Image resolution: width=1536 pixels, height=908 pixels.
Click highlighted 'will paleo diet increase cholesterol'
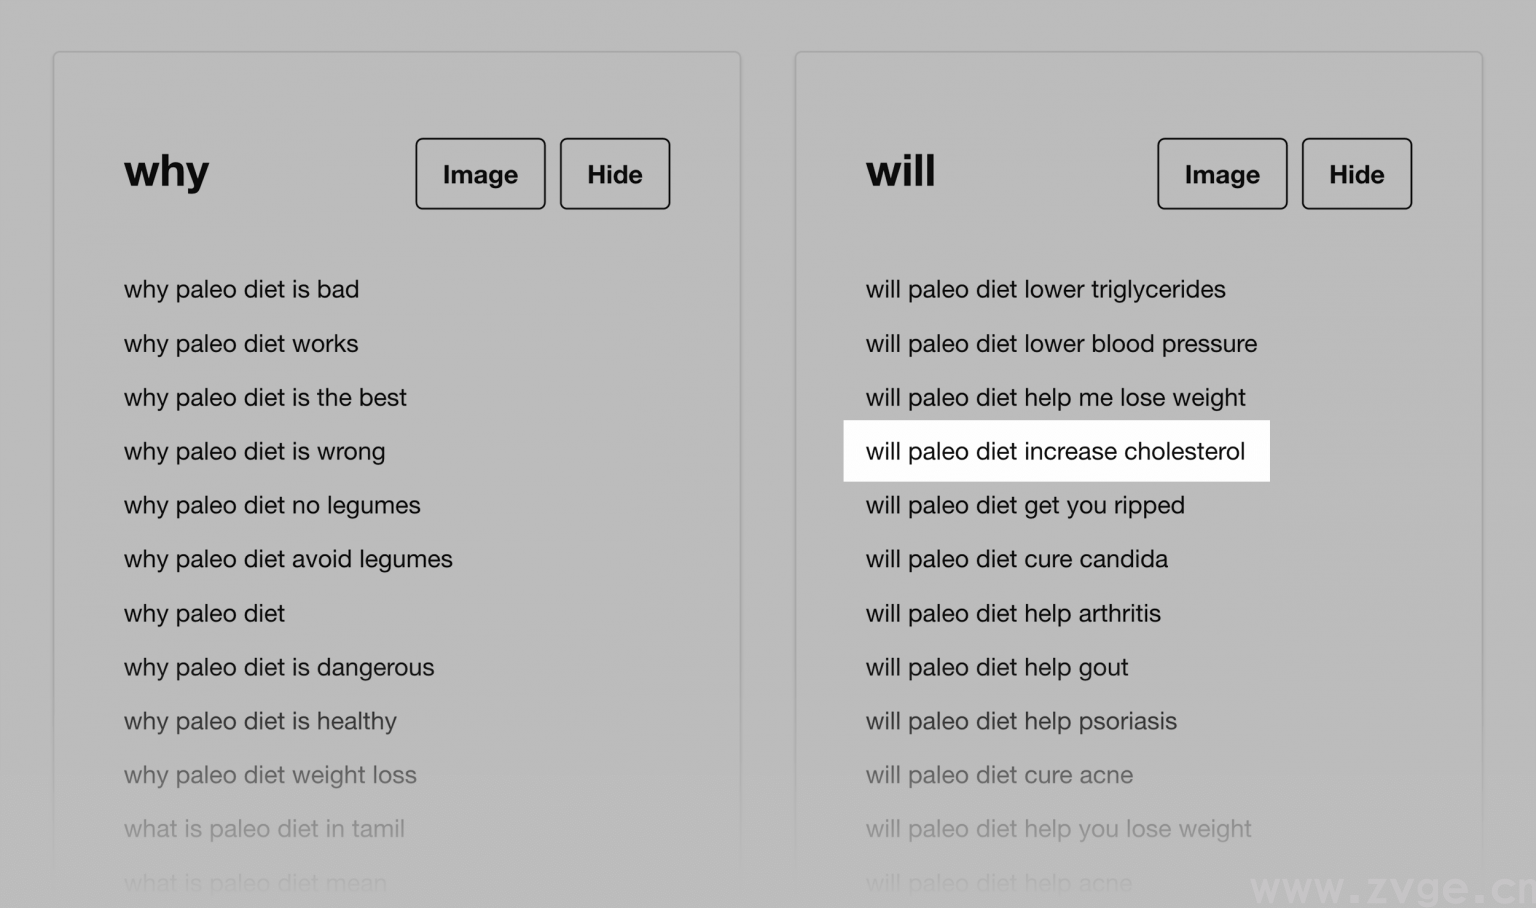point(1055,452)
